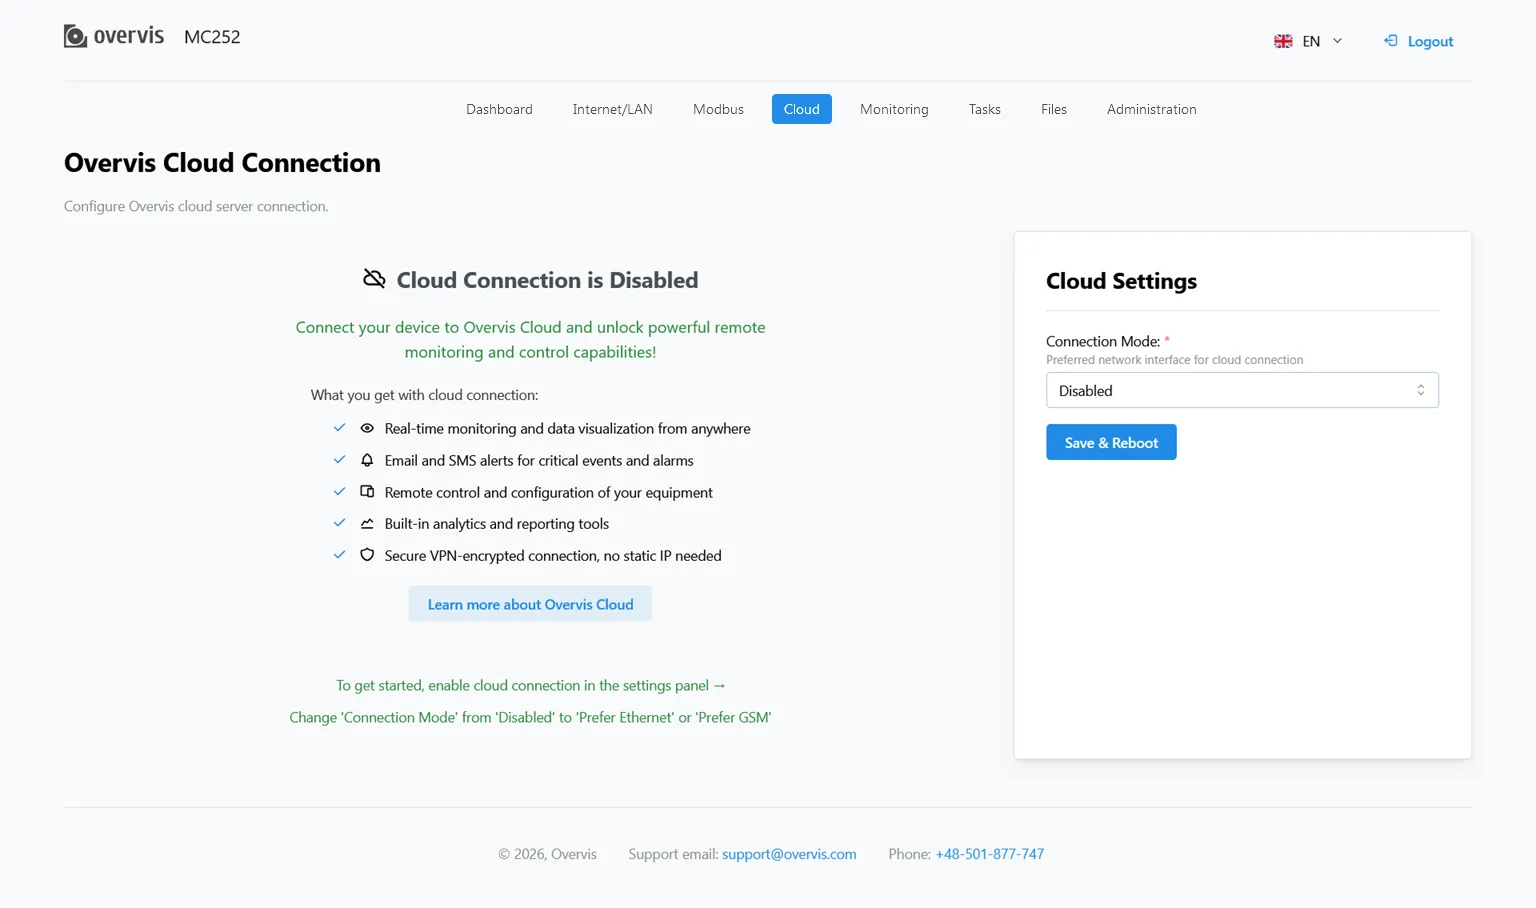Click the '© 2026, Overvis' footer text
The height and width of the screenshot is (908, 1536).
tap(547, 854)
